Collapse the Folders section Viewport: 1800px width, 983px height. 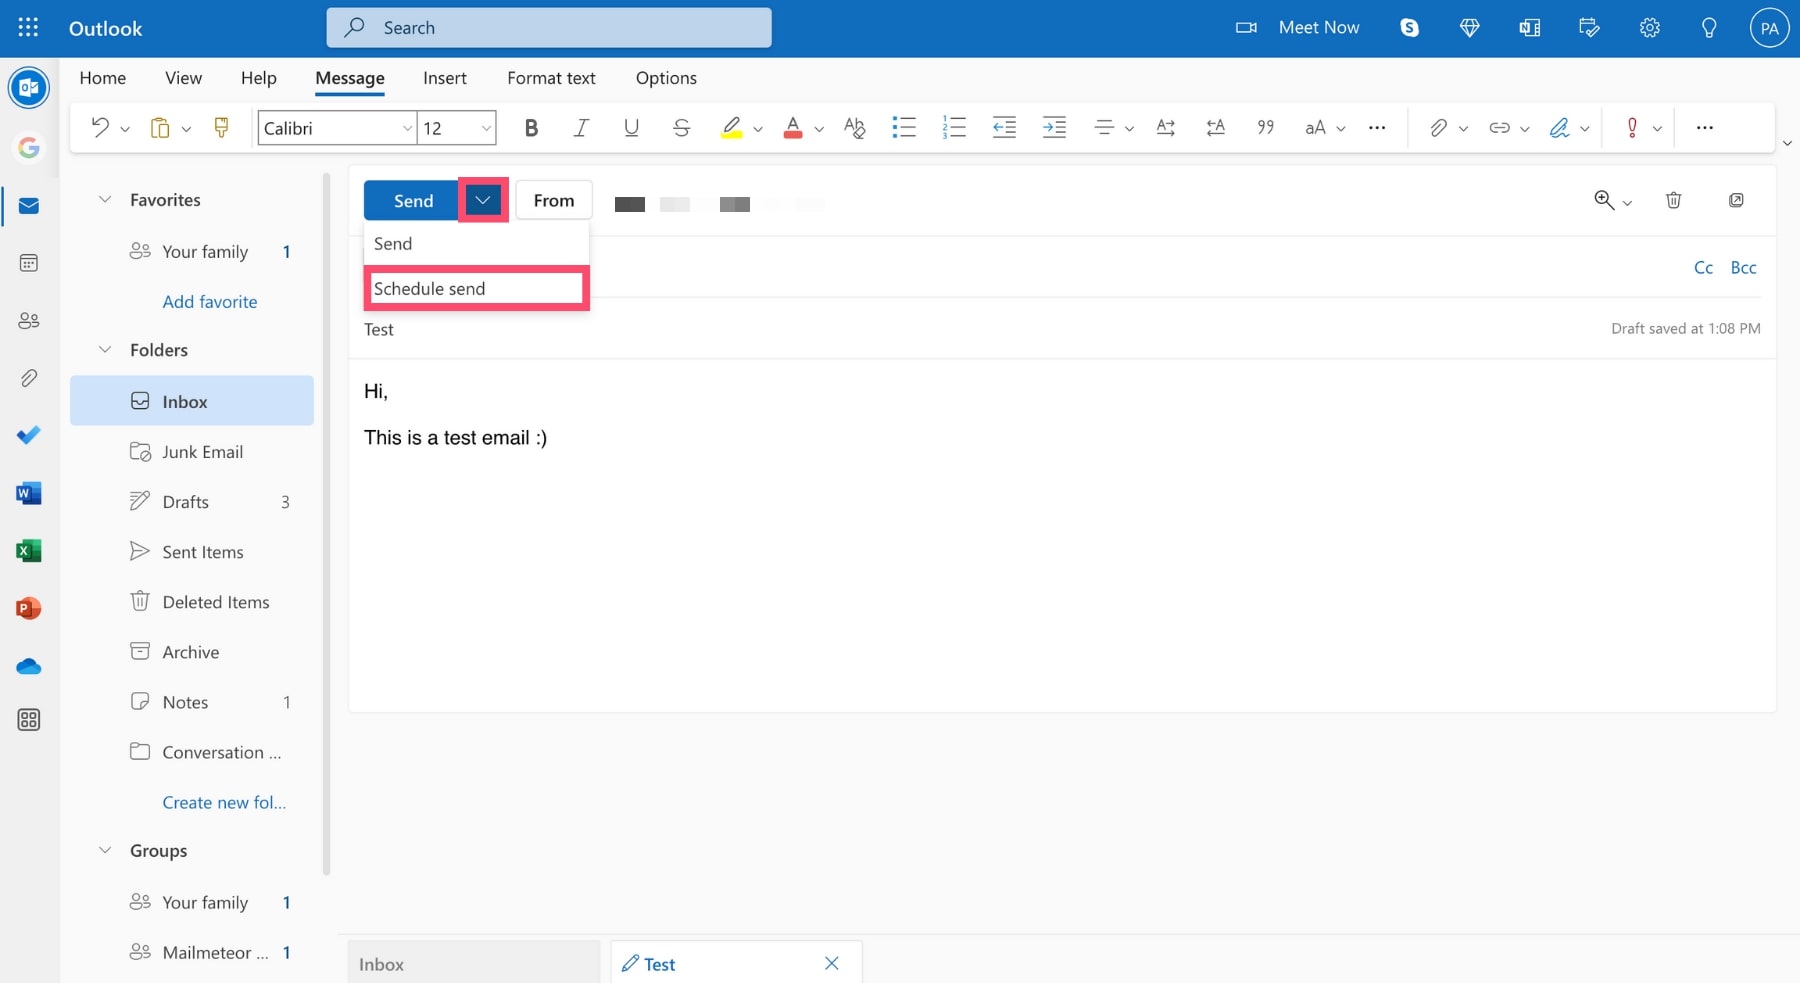105,349
